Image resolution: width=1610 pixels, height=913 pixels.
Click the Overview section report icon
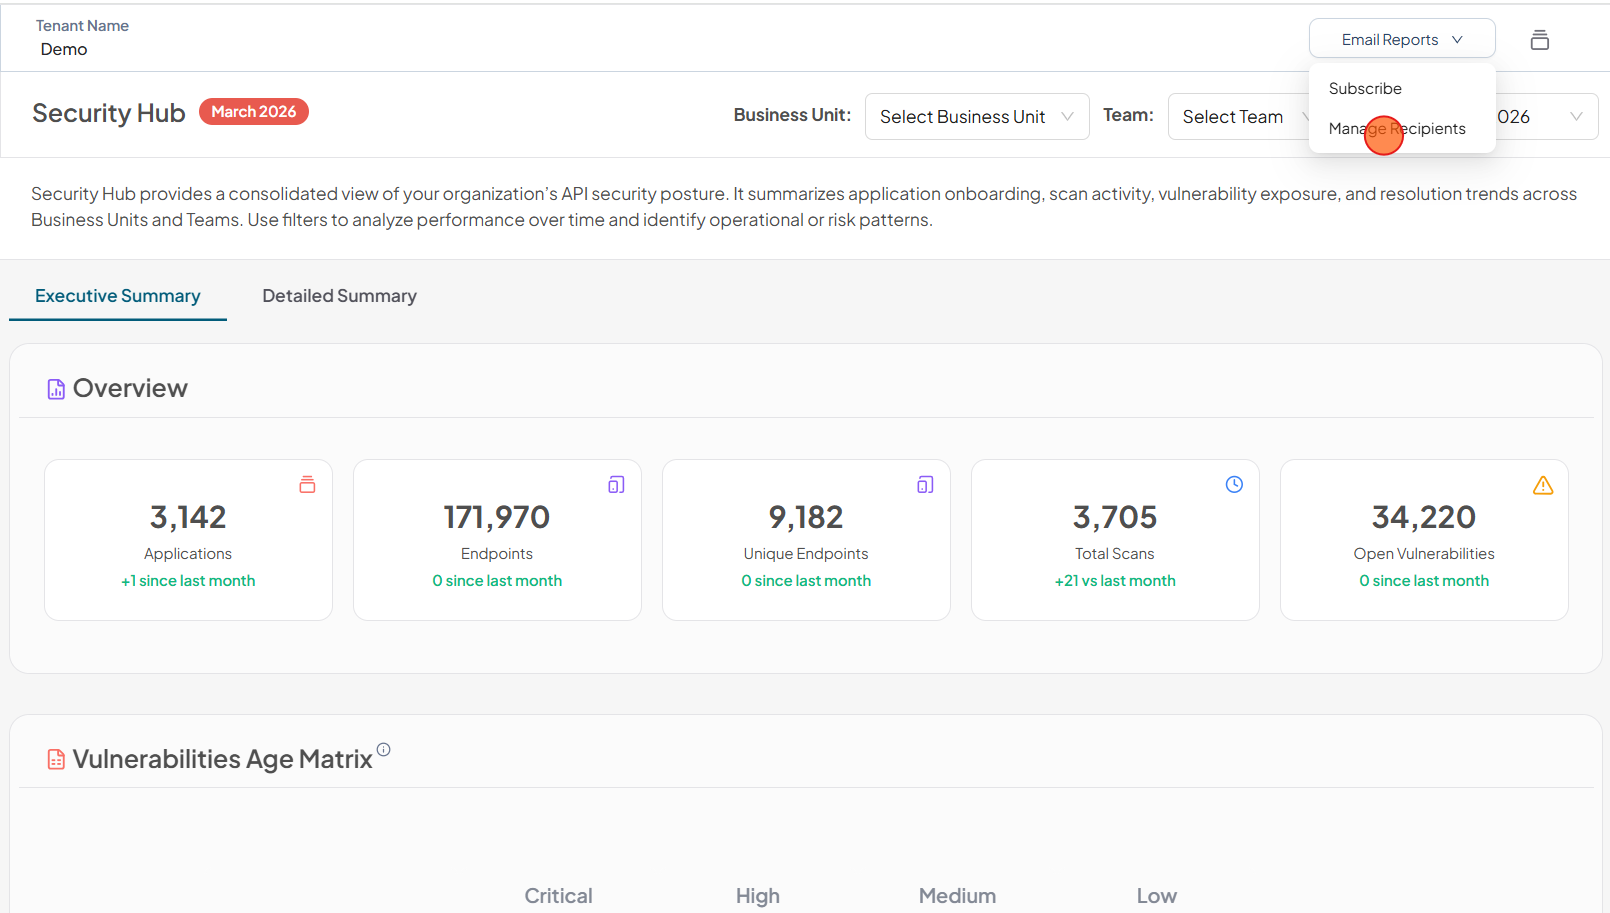pyautogui.click(x=56, y=389)
